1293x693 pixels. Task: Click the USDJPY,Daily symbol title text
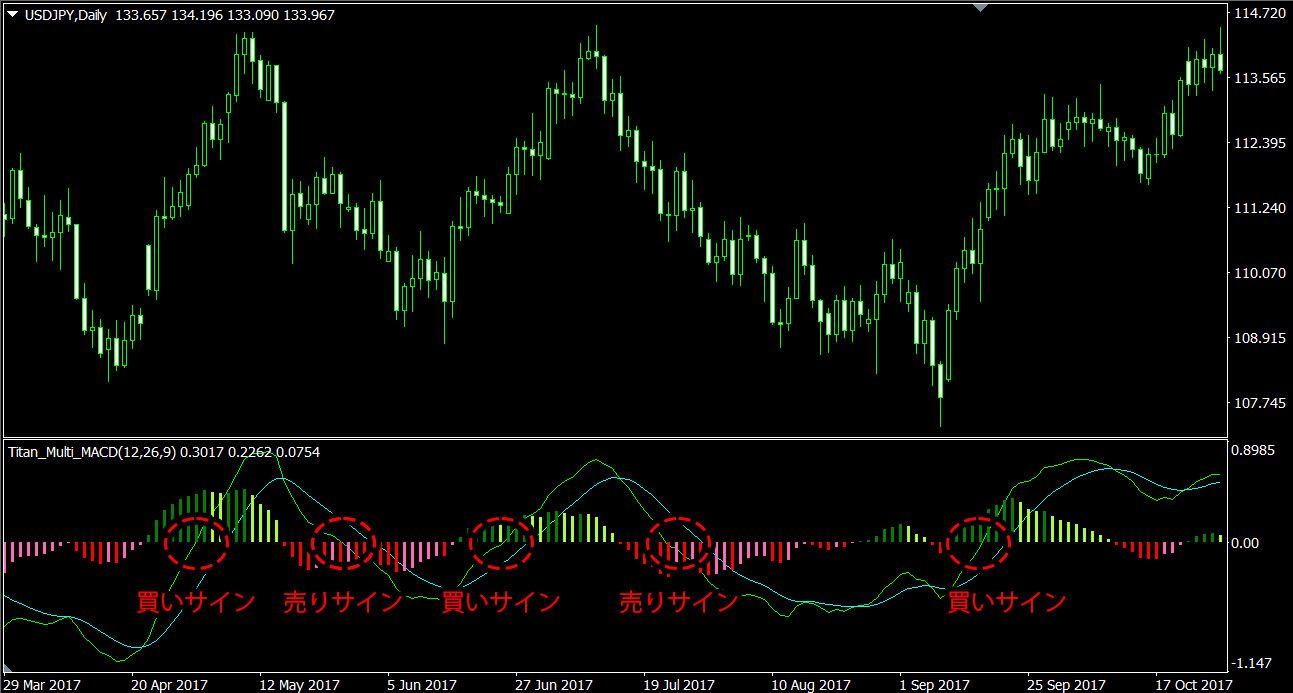click(64, 15)
